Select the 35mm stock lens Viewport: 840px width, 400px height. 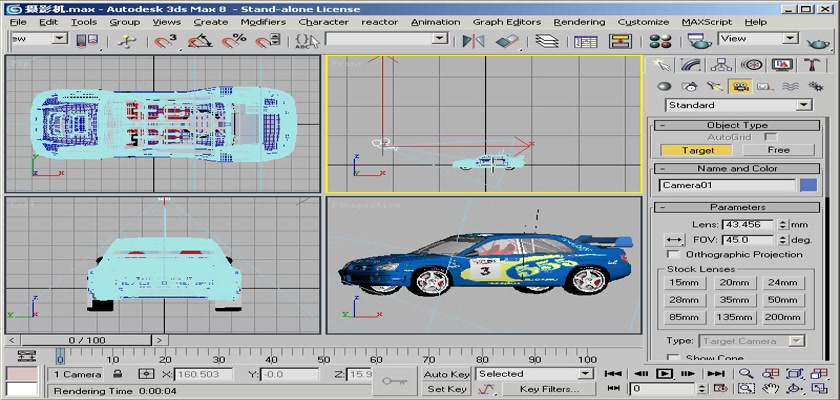pyautogui.click(x=734, y=300)
